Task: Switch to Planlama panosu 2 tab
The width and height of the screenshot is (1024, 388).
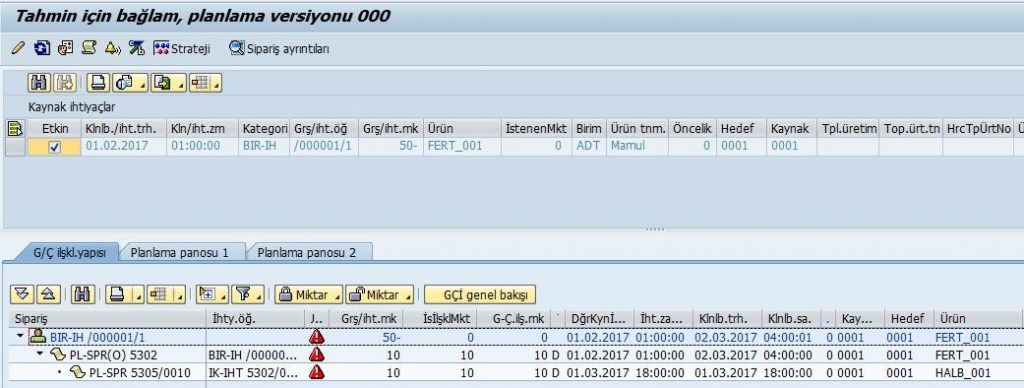Action: 306,252
